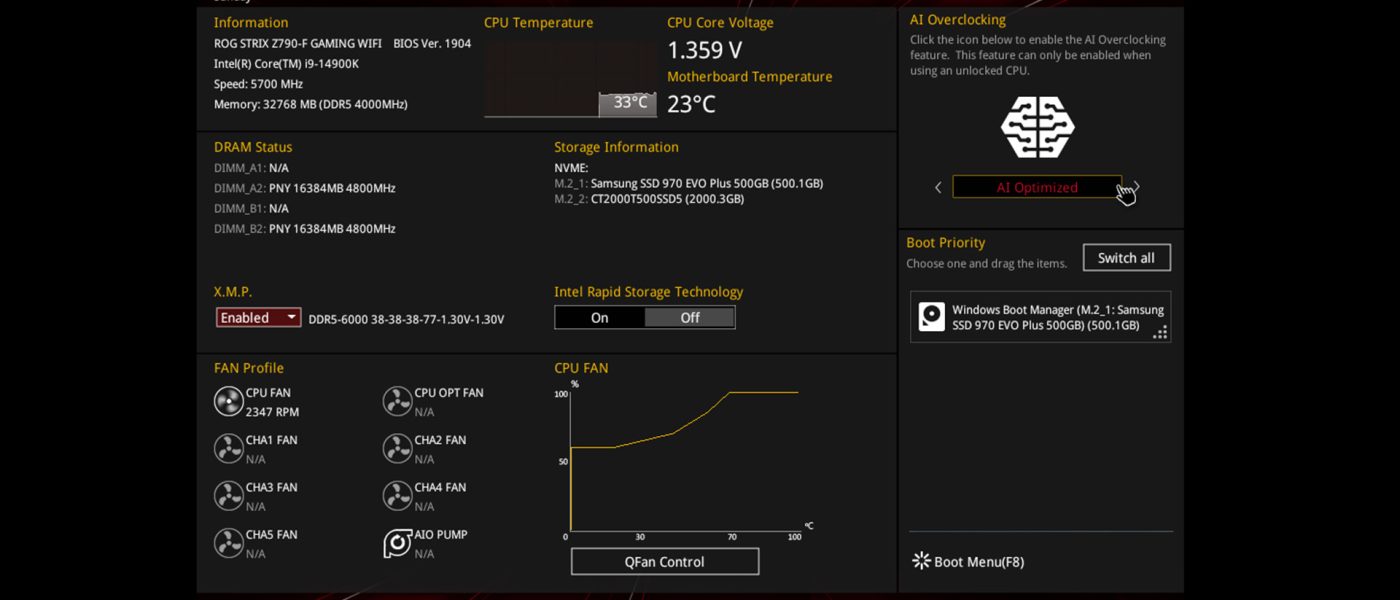Click the Switch all button
Image resolution: width=1400 pixels, height=600 pixels.
[1127, 258]
